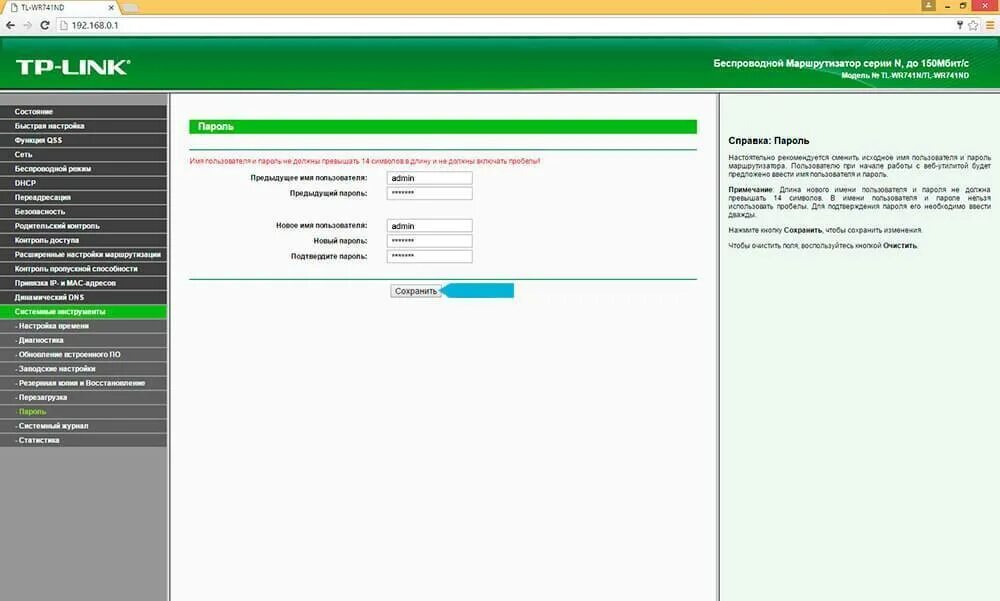Close the TL-WR741ND browser tab
1000x601 pixels.
coord(111,8)
